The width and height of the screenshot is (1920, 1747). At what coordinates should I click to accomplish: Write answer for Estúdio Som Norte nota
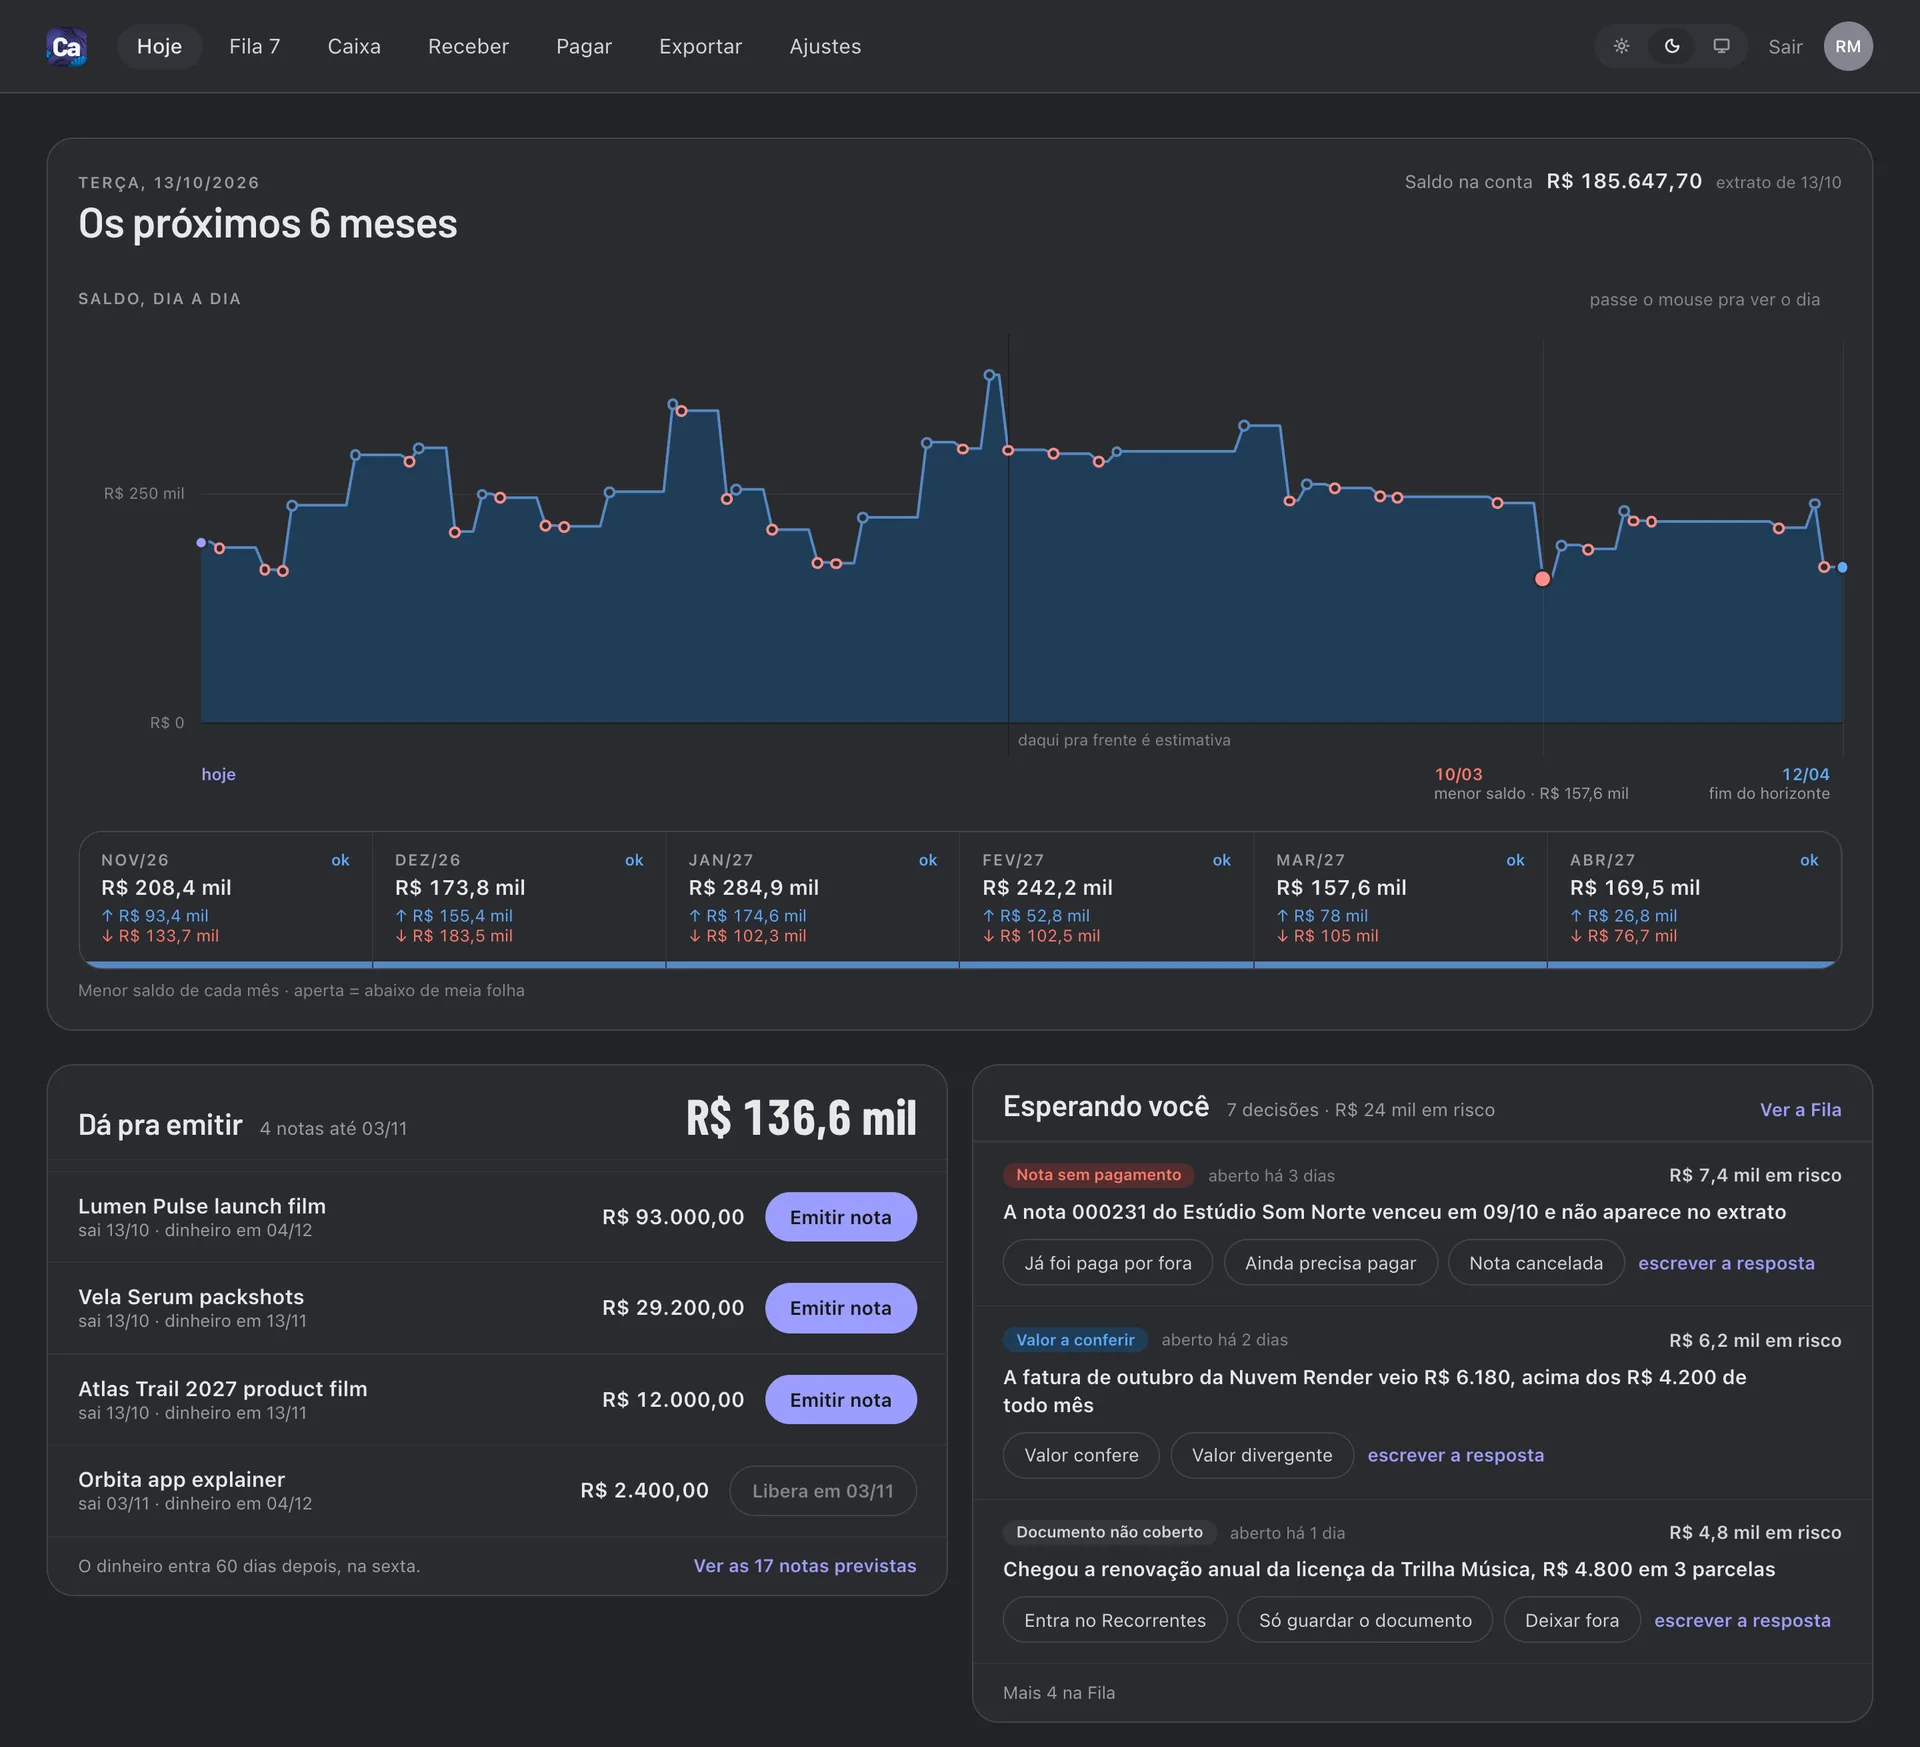click(1725, 1263)
